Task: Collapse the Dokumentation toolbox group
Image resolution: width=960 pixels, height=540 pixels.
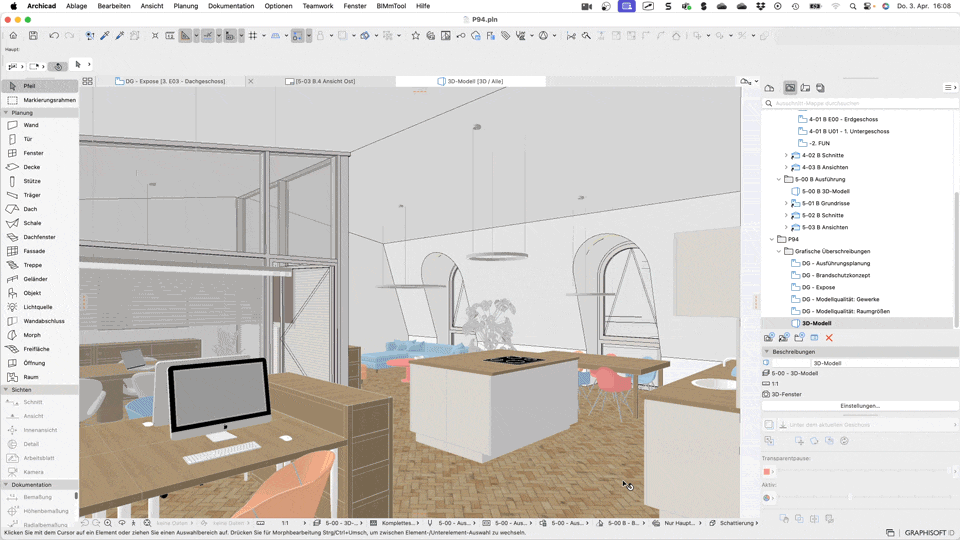Action: point(6,484)
